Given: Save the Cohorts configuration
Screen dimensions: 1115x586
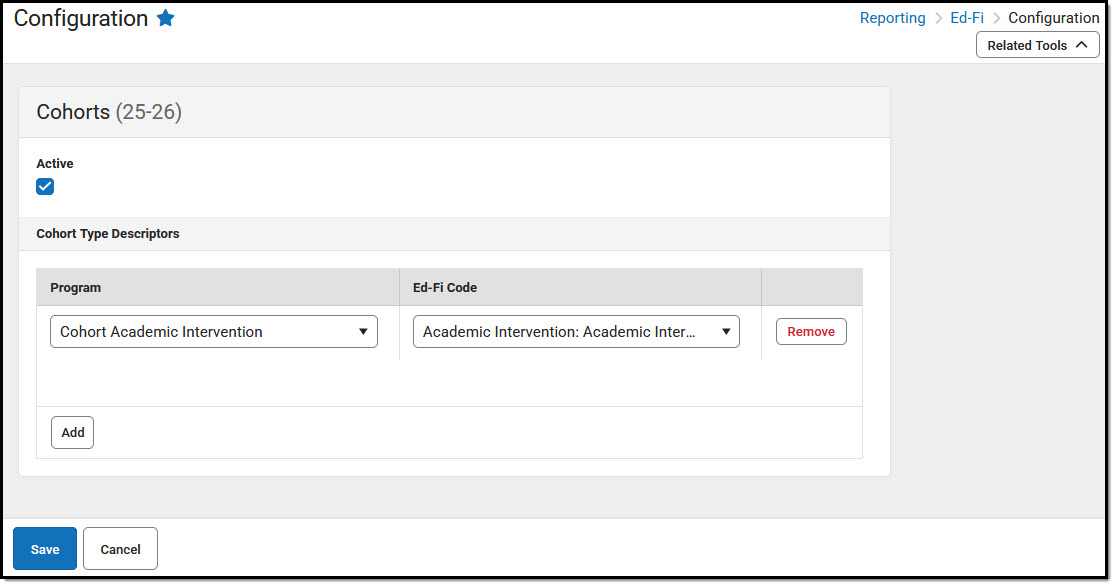Looking at the screenshot, I should pos(45,549).
